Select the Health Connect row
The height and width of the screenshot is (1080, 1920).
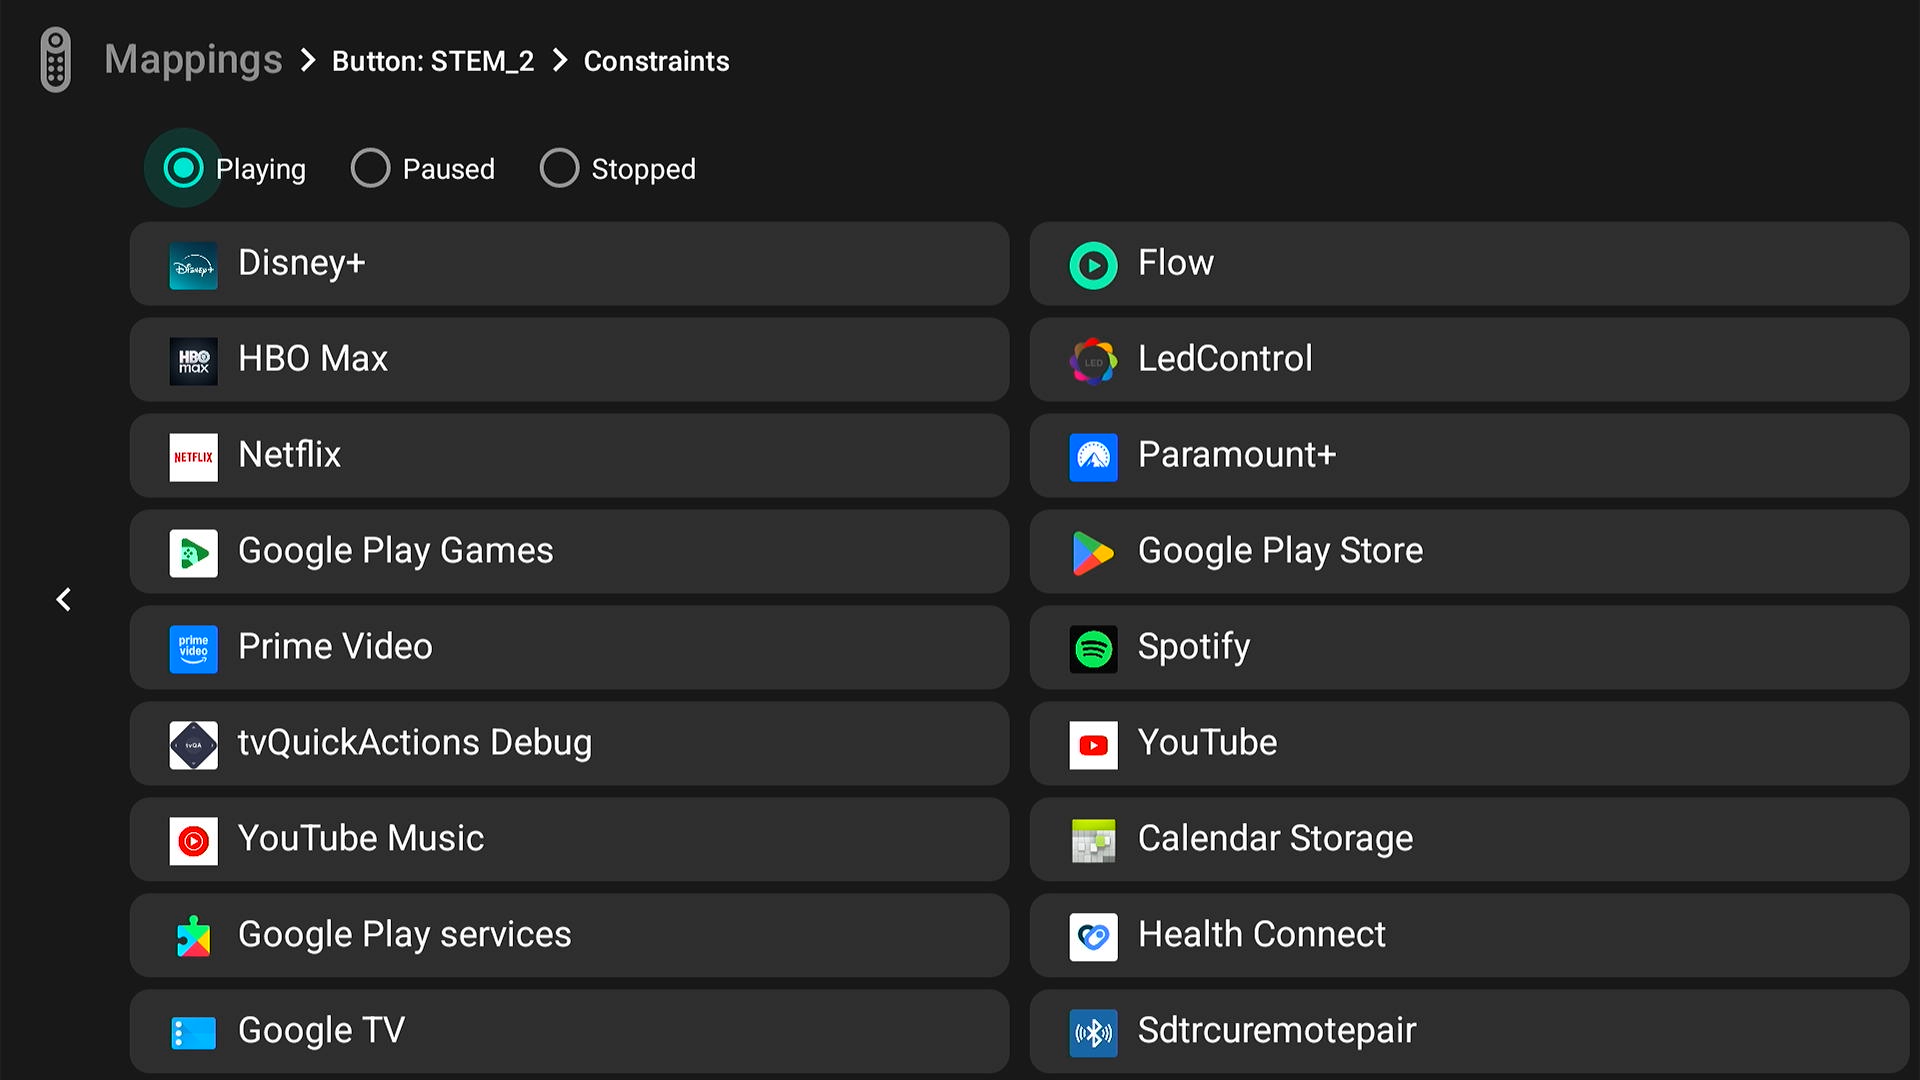coord(1468,935)
